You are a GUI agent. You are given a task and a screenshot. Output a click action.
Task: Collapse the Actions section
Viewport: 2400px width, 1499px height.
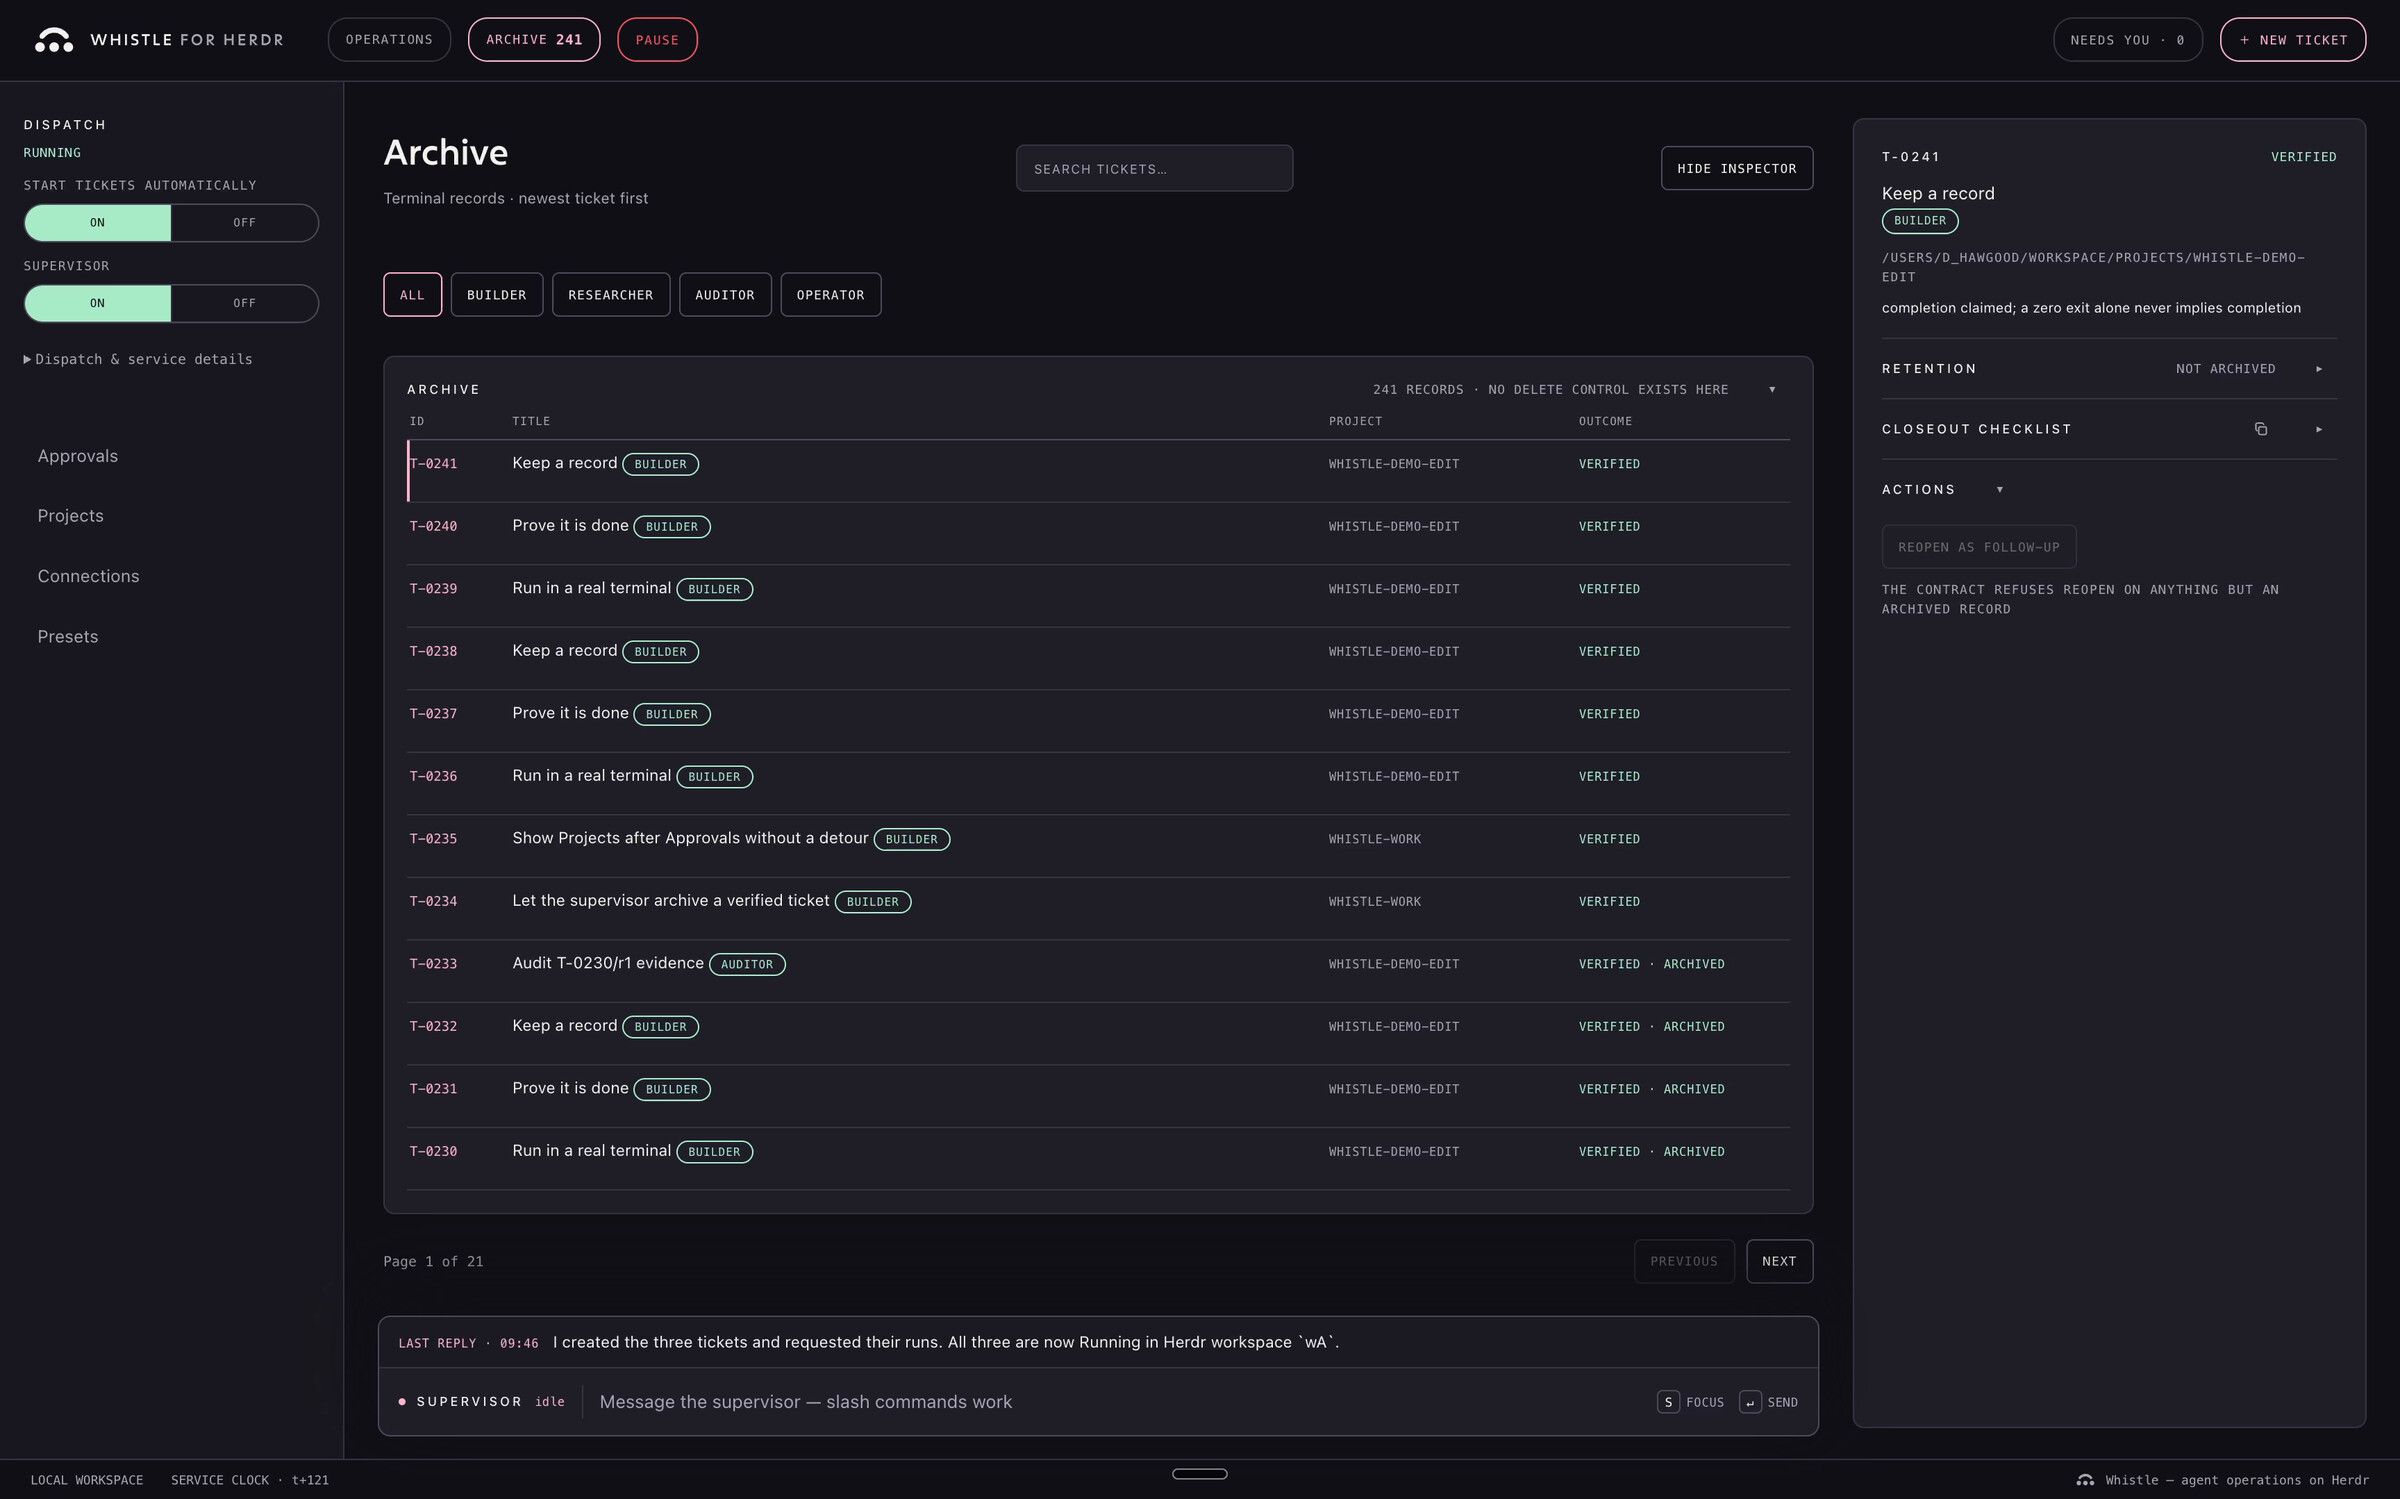2000,489
